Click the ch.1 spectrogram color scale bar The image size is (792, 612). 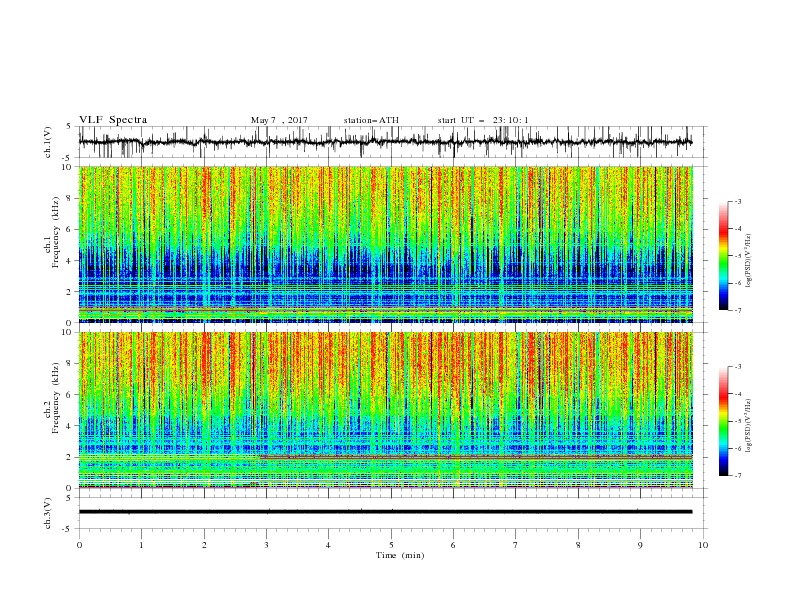724,256
